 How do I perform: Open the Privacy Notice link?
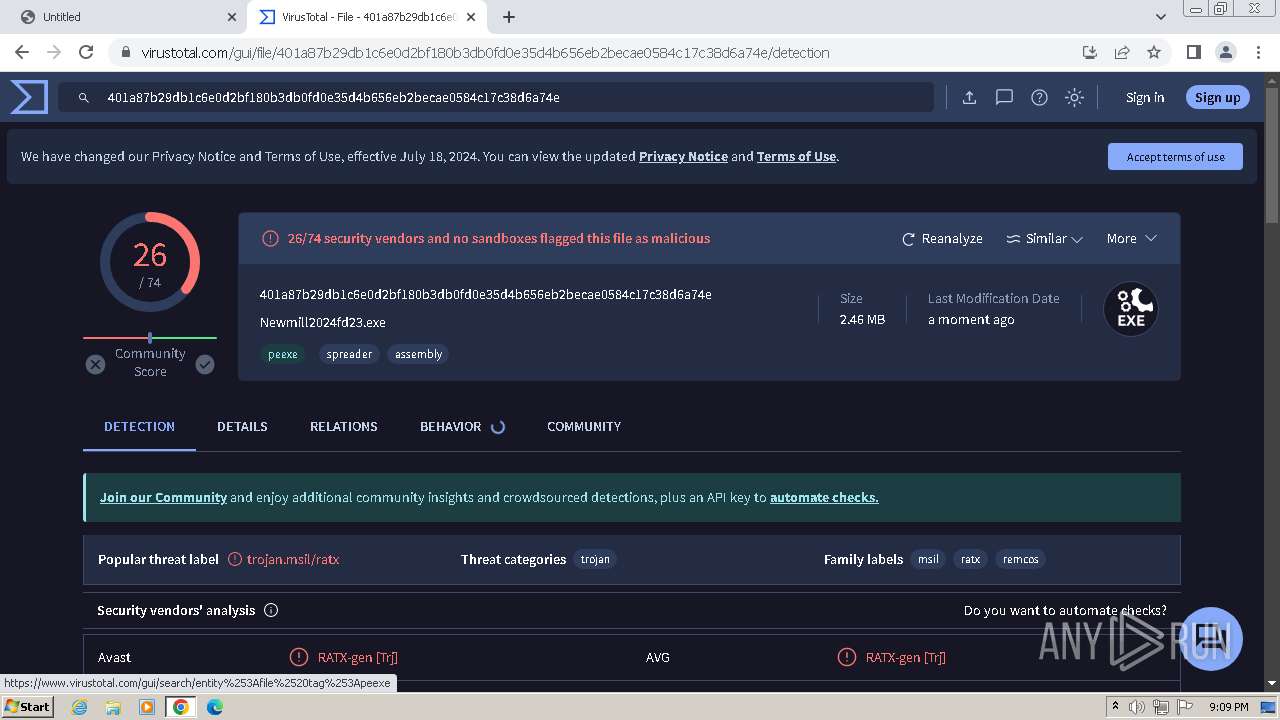tap(683, 156)
